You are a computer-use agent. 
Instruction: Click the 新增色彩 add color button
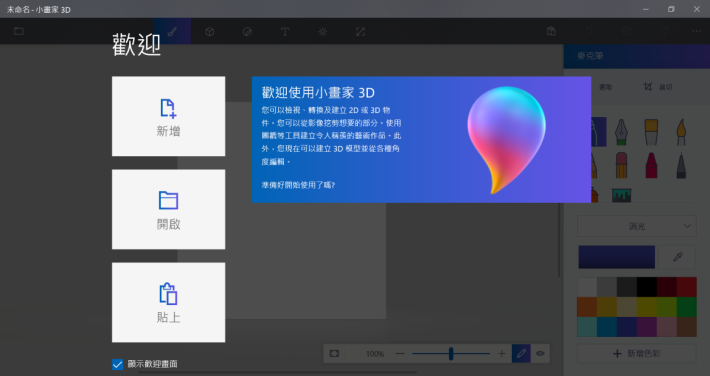pyautogui.click(x=637, y=353)
